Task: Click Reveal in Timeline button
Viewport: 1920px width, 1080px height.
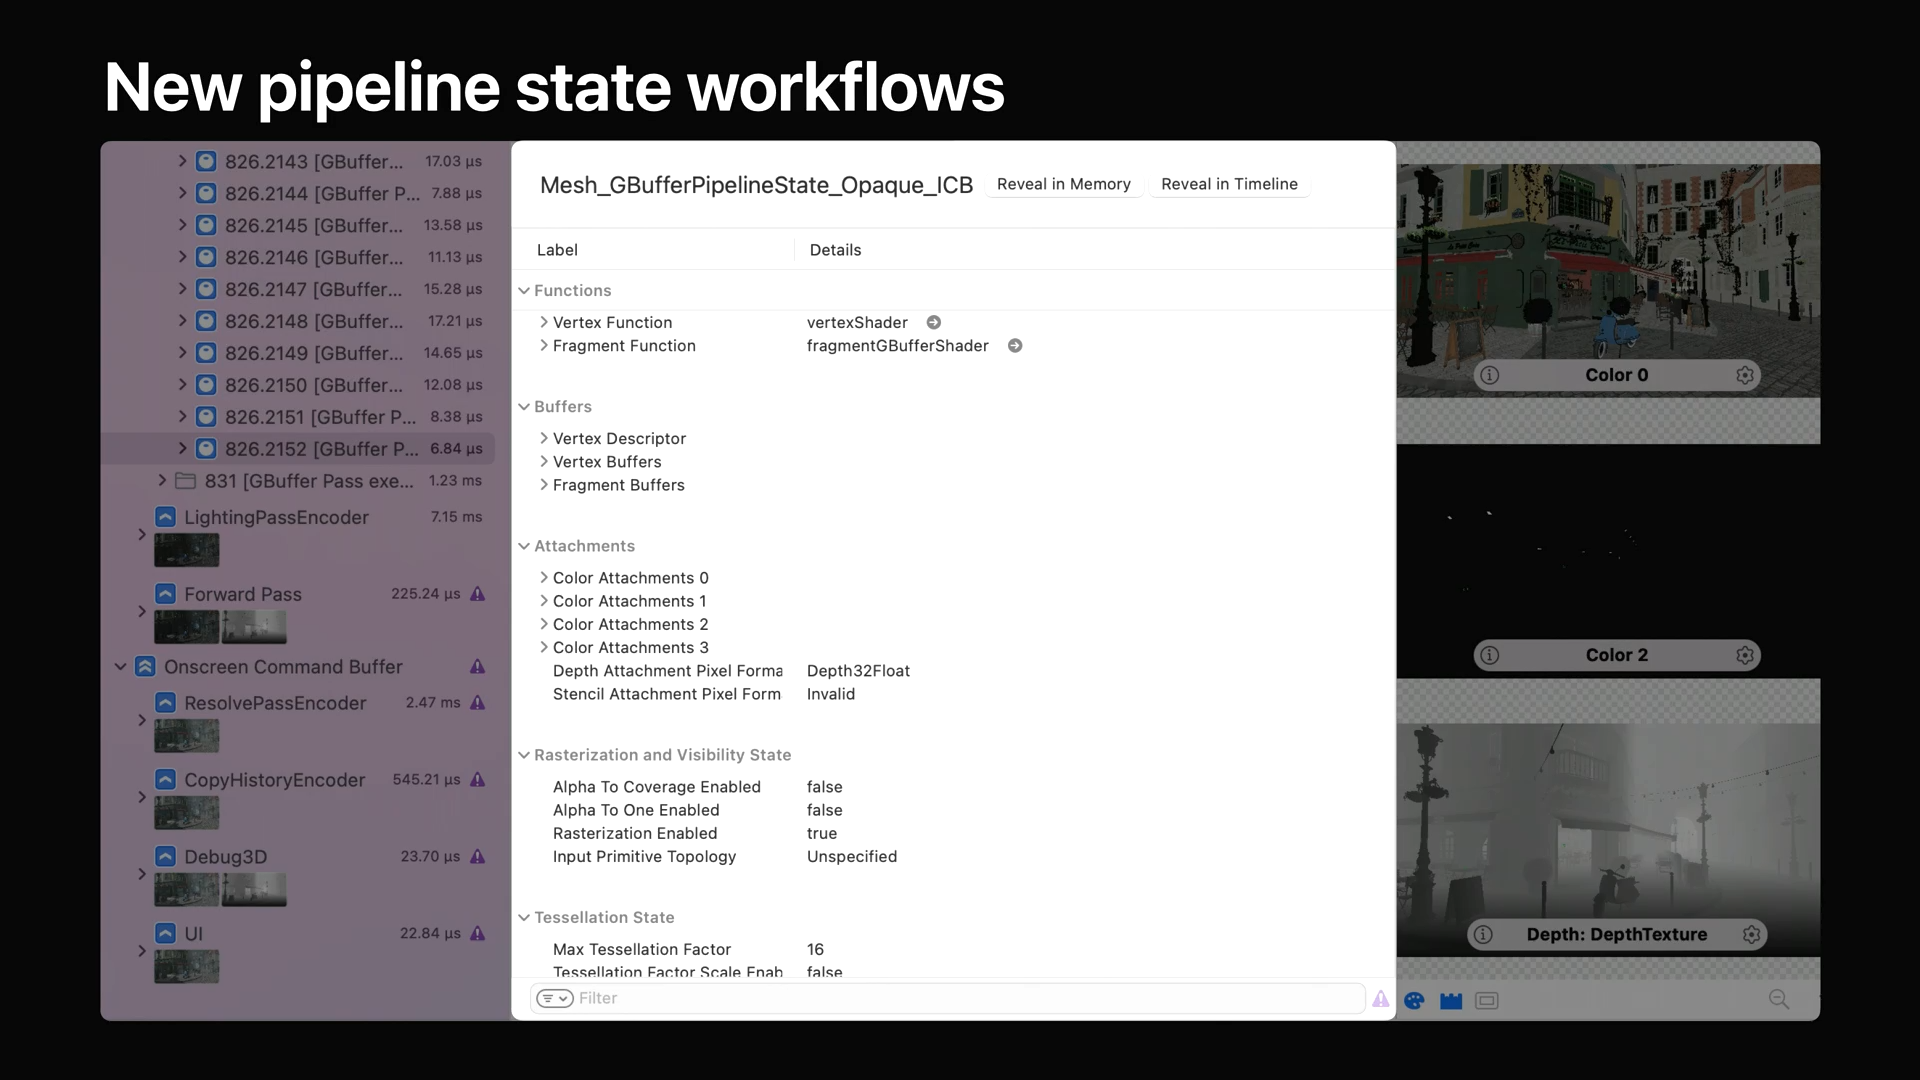Action: pyautogui.click(x=1229, y=184)
